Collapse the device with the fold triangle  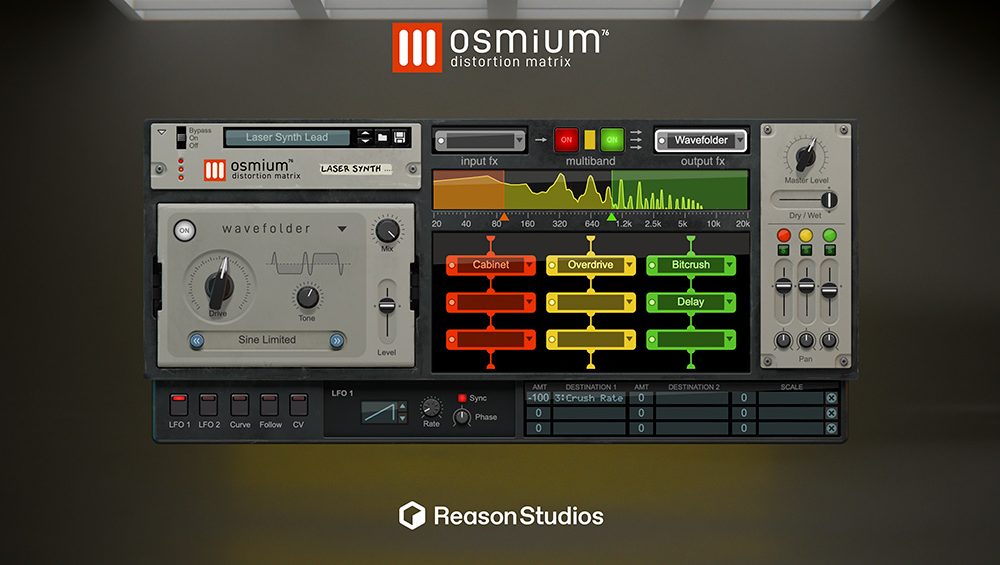coord(162,133)
